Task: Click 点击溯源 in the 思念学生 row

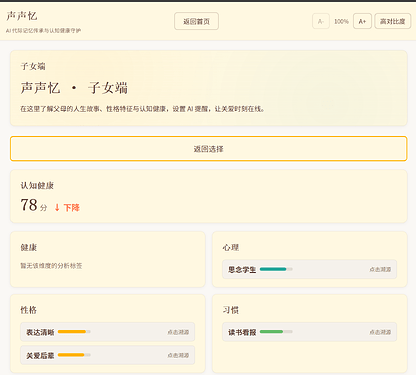Action: pyautogui.click(x=380, y=269)
